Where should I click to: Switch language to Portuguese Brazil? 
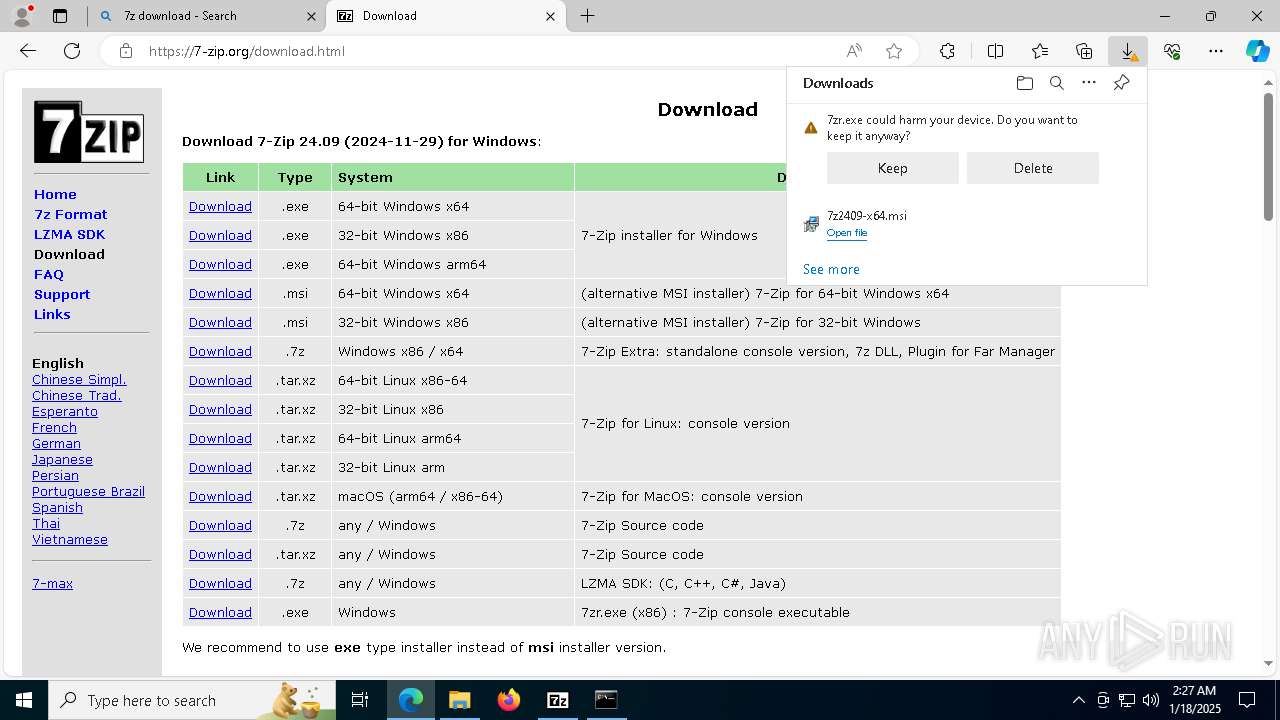(x=88, y=492)
